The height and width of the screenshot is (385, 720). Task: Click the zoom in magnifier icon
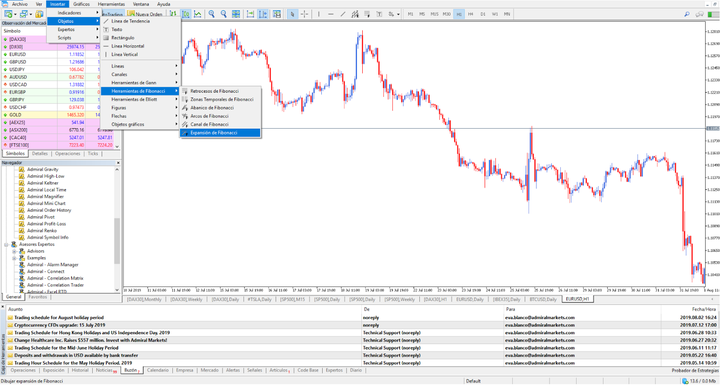[212, 14]
